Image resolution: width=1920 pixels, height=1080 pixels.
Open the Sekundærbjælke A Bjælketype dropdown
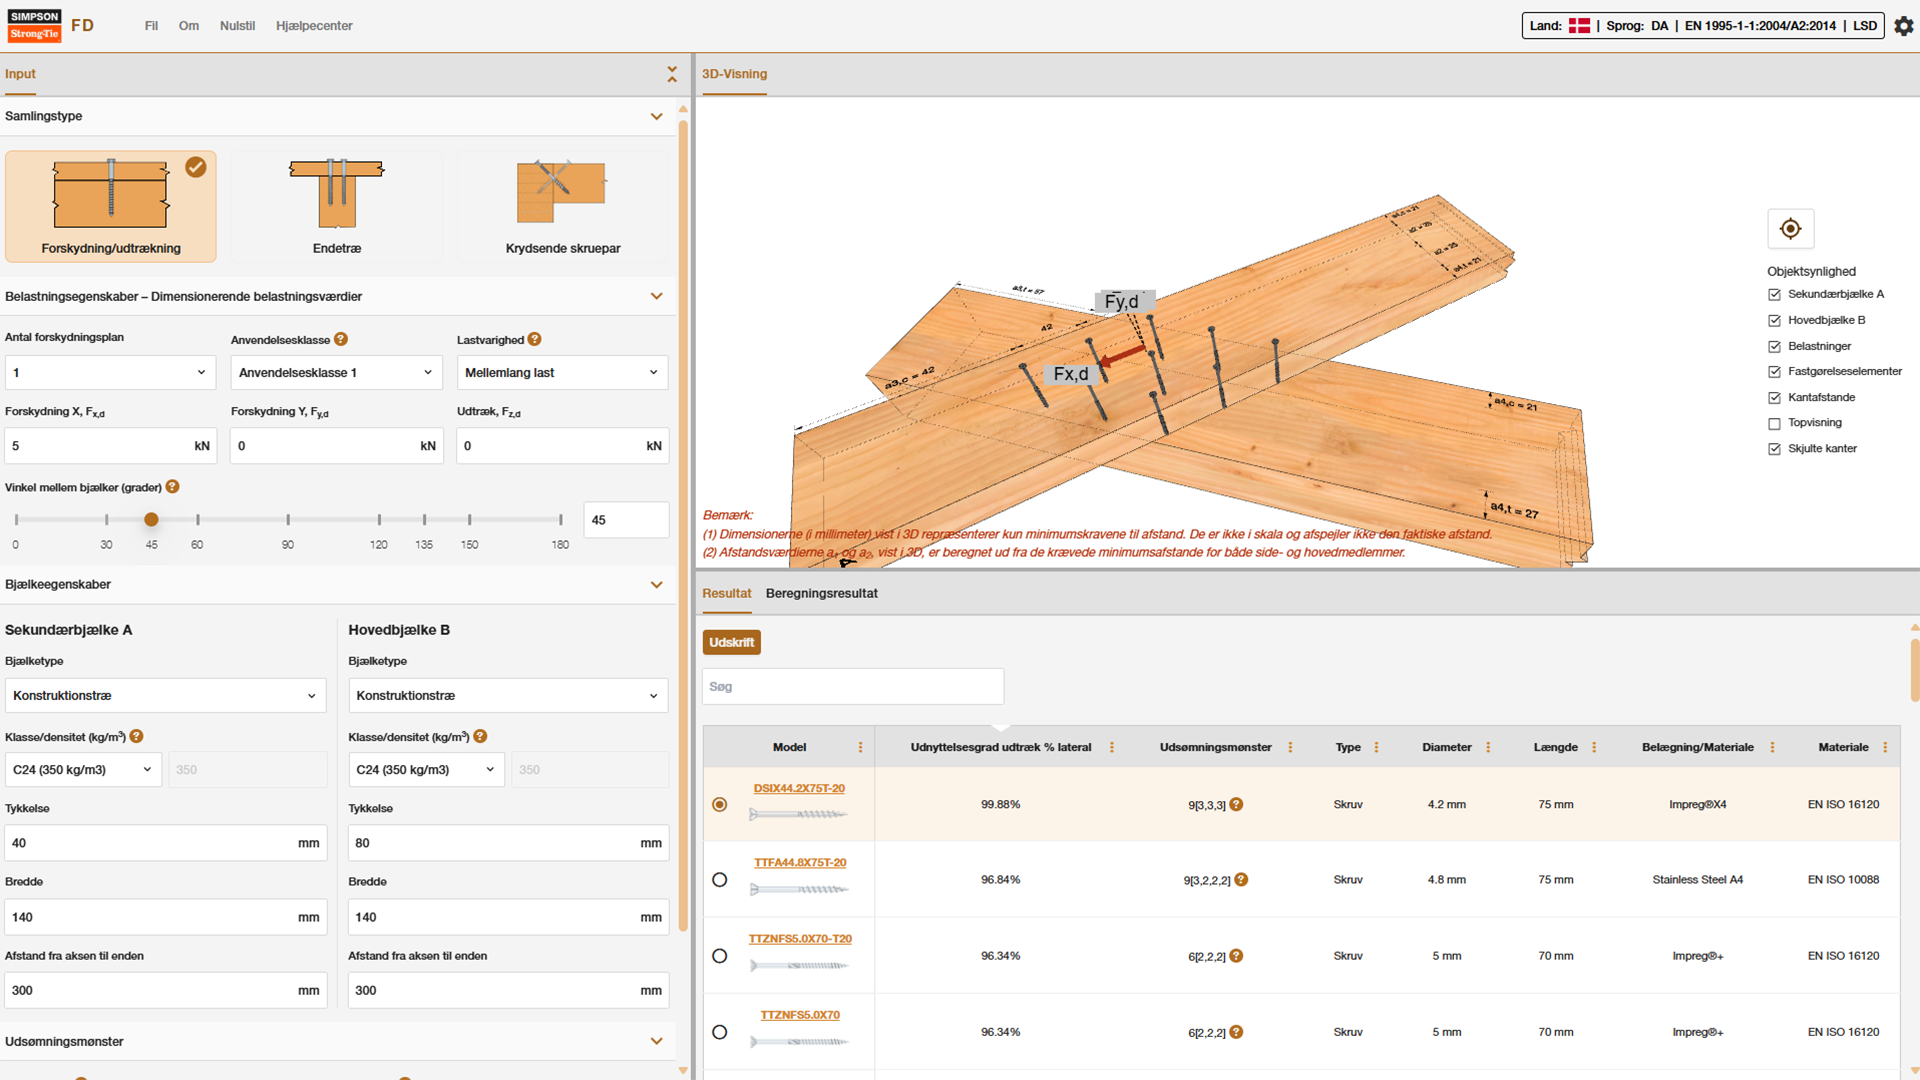(x=165, y=695)
